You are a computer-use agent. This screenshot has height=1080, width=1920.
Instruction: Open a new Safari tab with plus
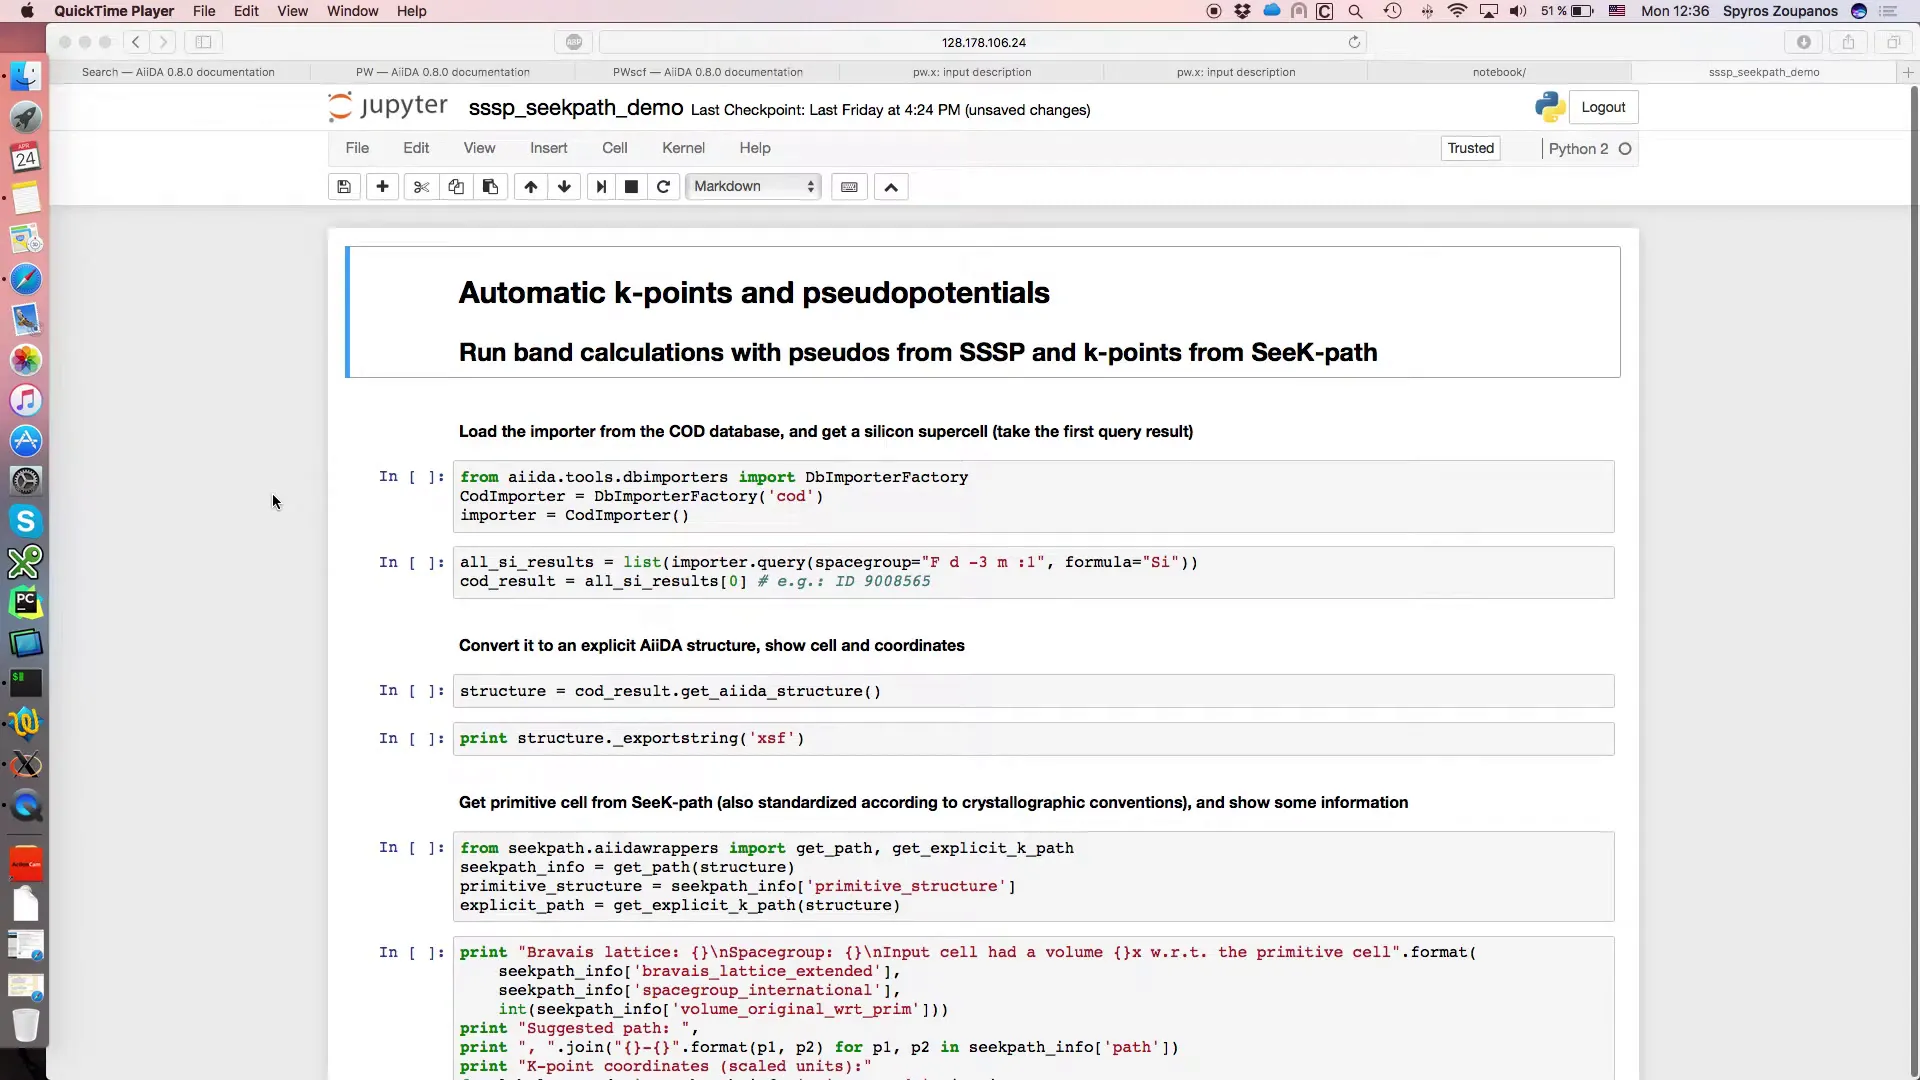point(1908,72)
